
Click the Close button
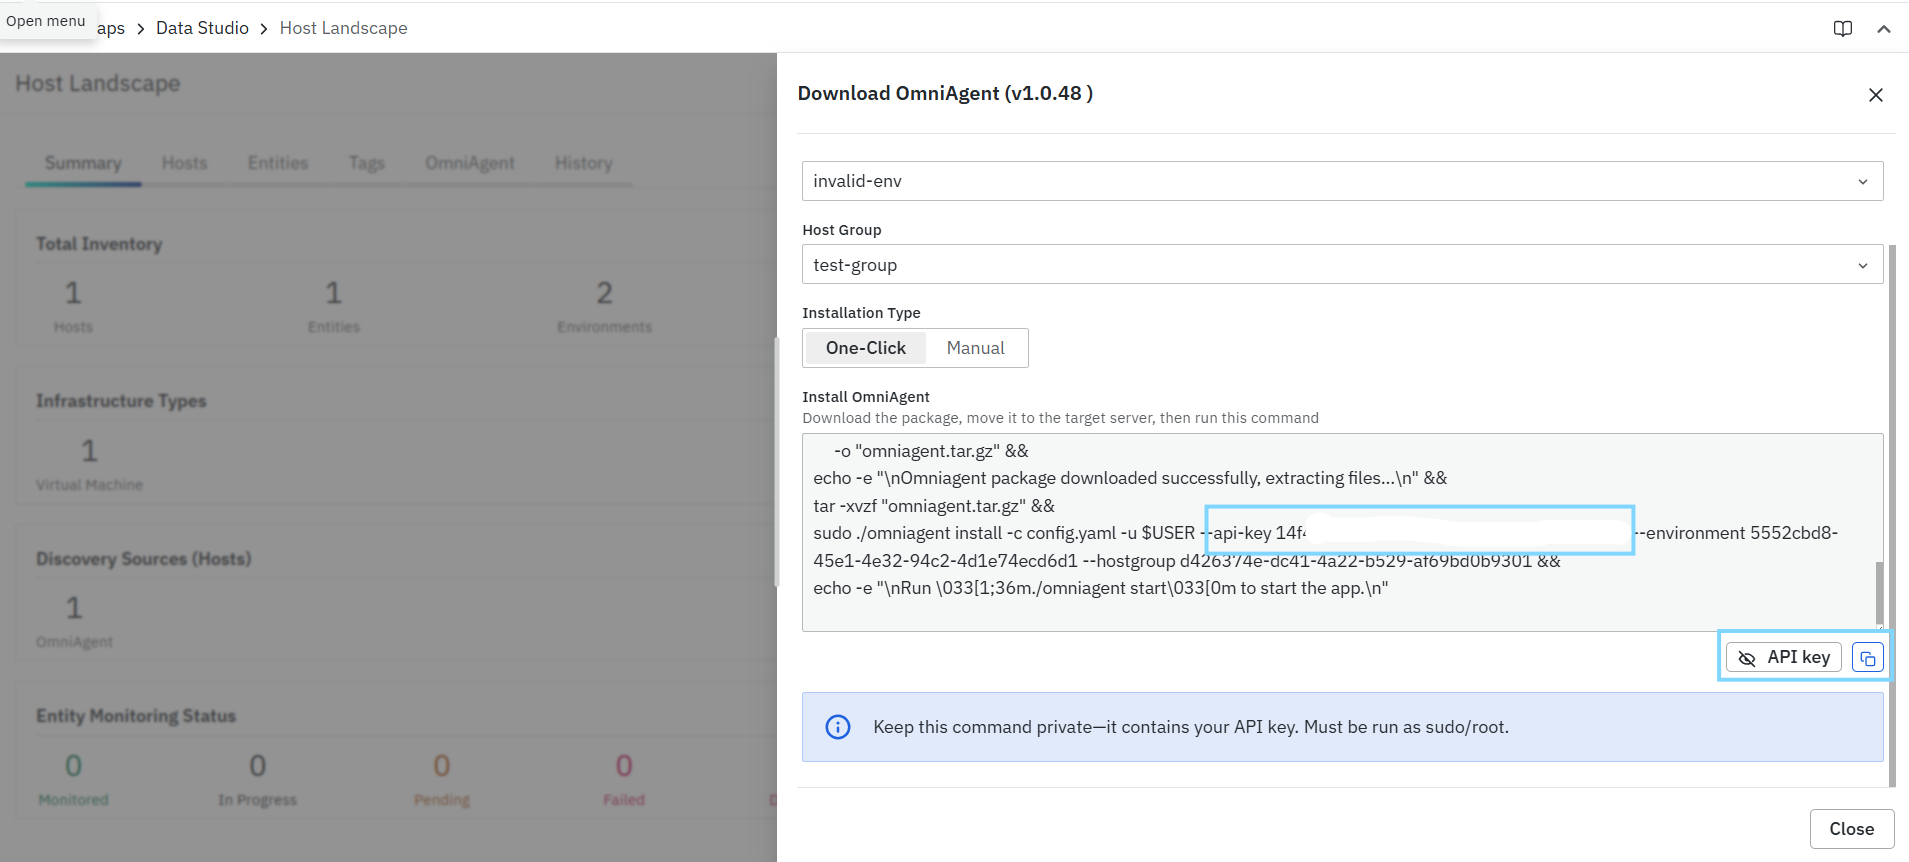(x=1852, y=829)
